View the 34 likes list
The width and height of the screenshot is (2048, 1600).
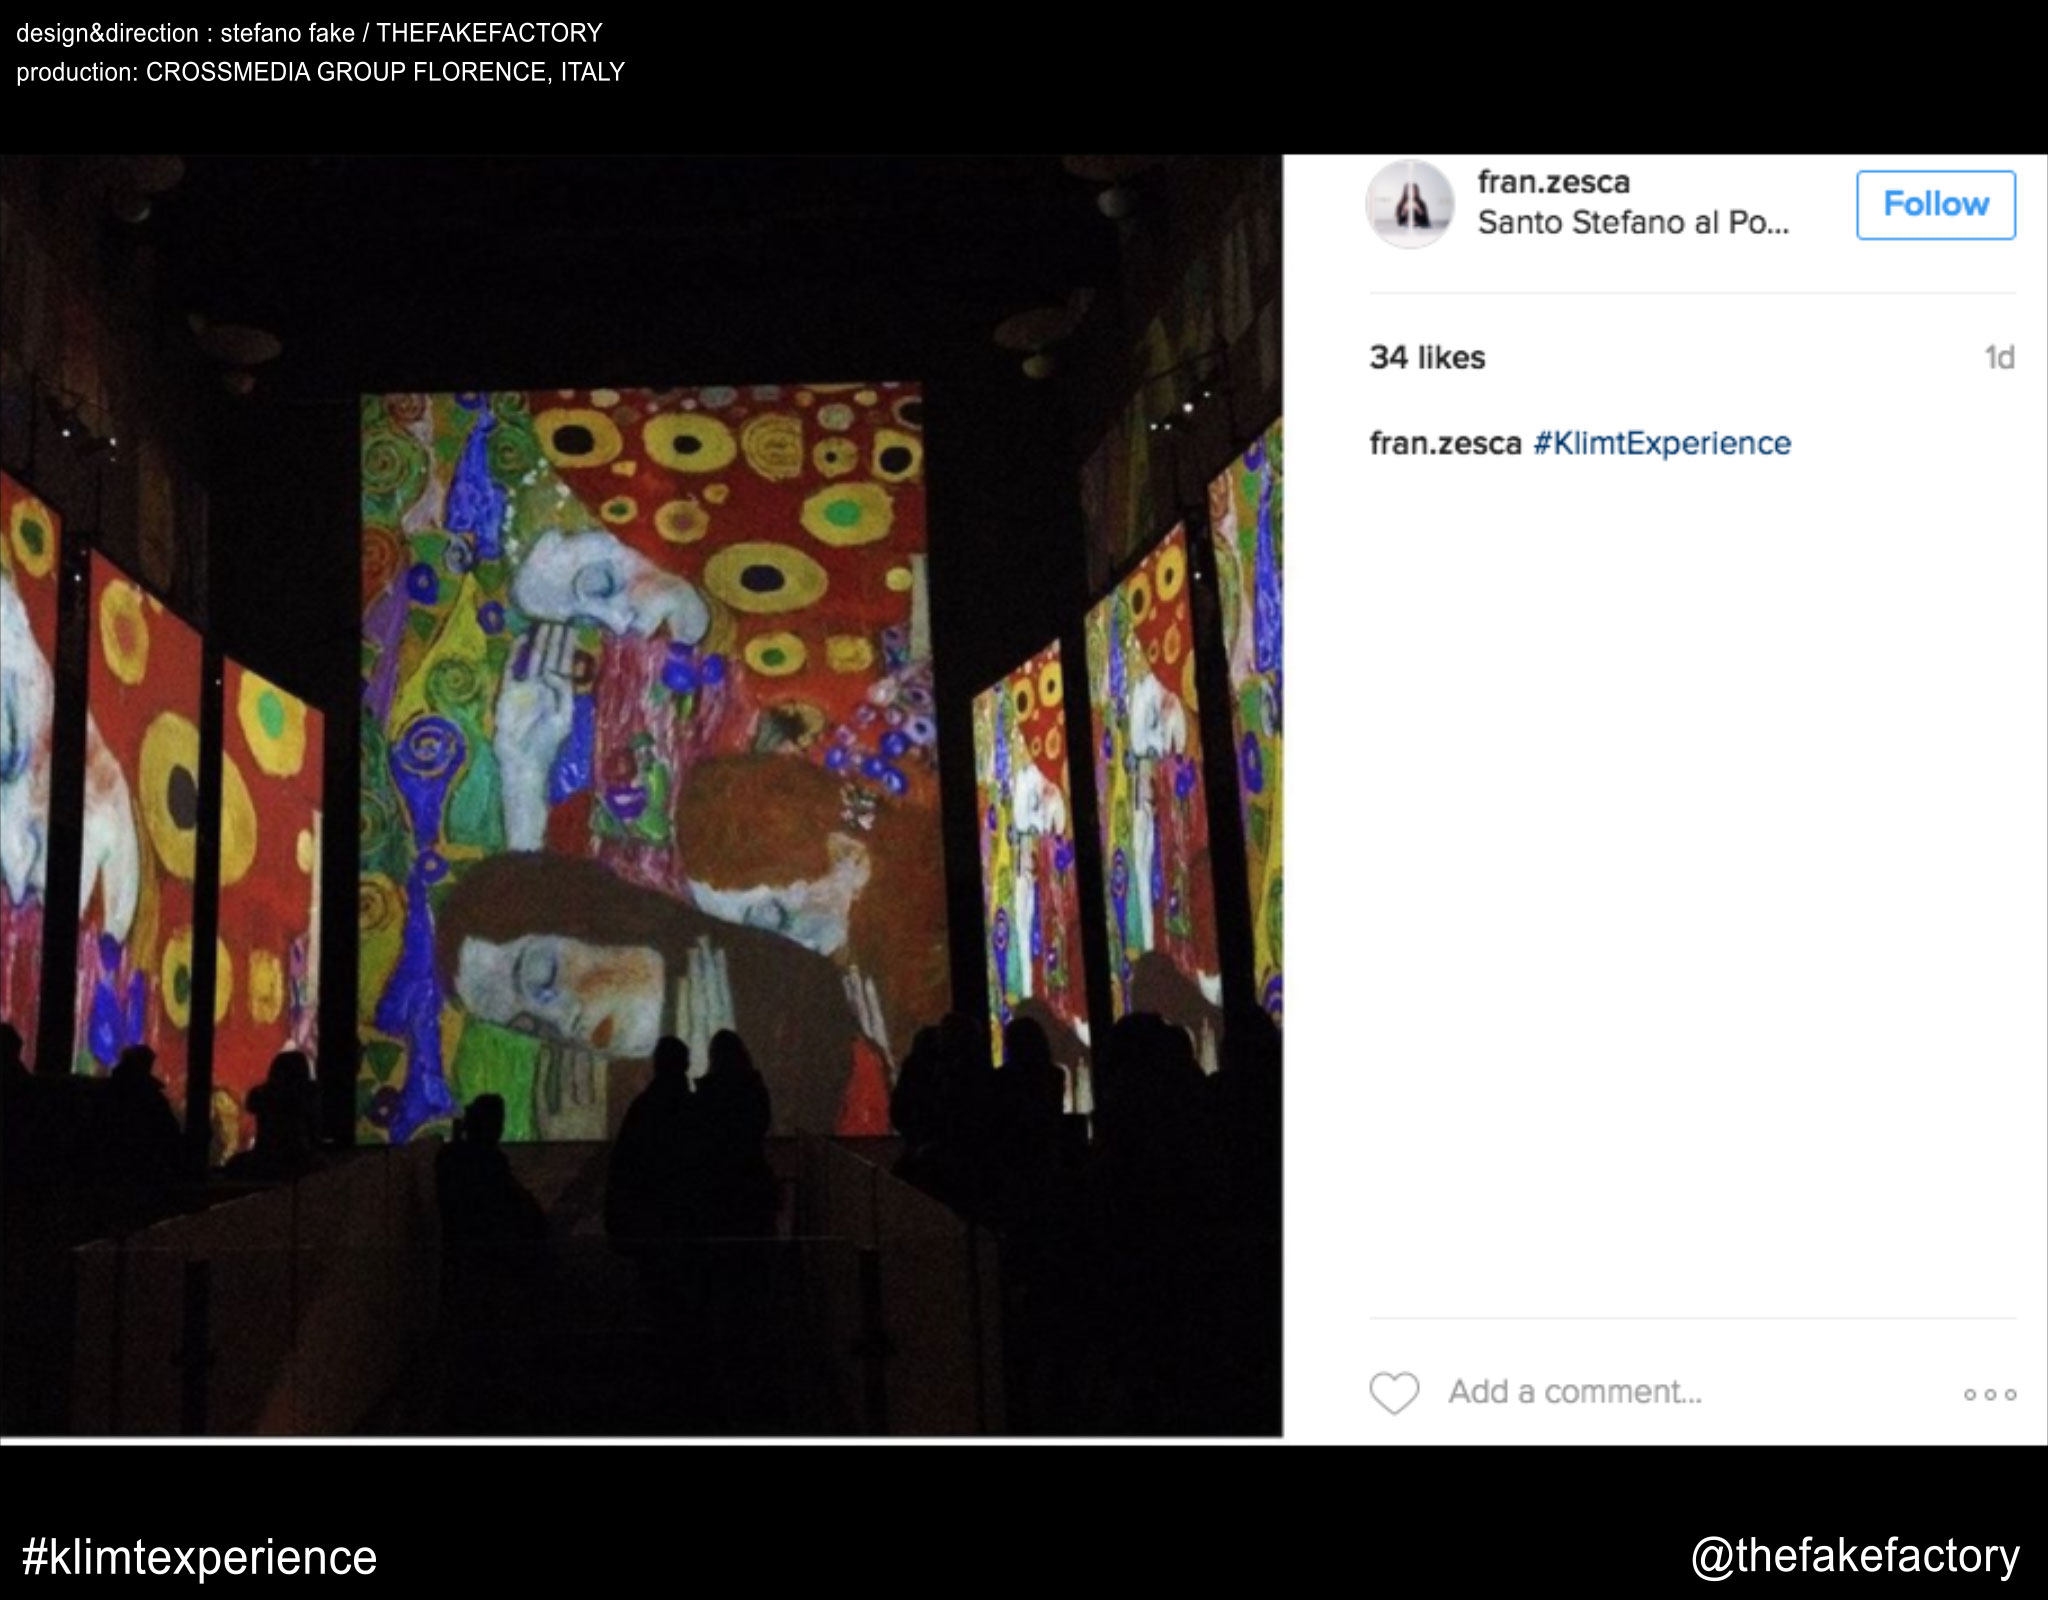1427,357
